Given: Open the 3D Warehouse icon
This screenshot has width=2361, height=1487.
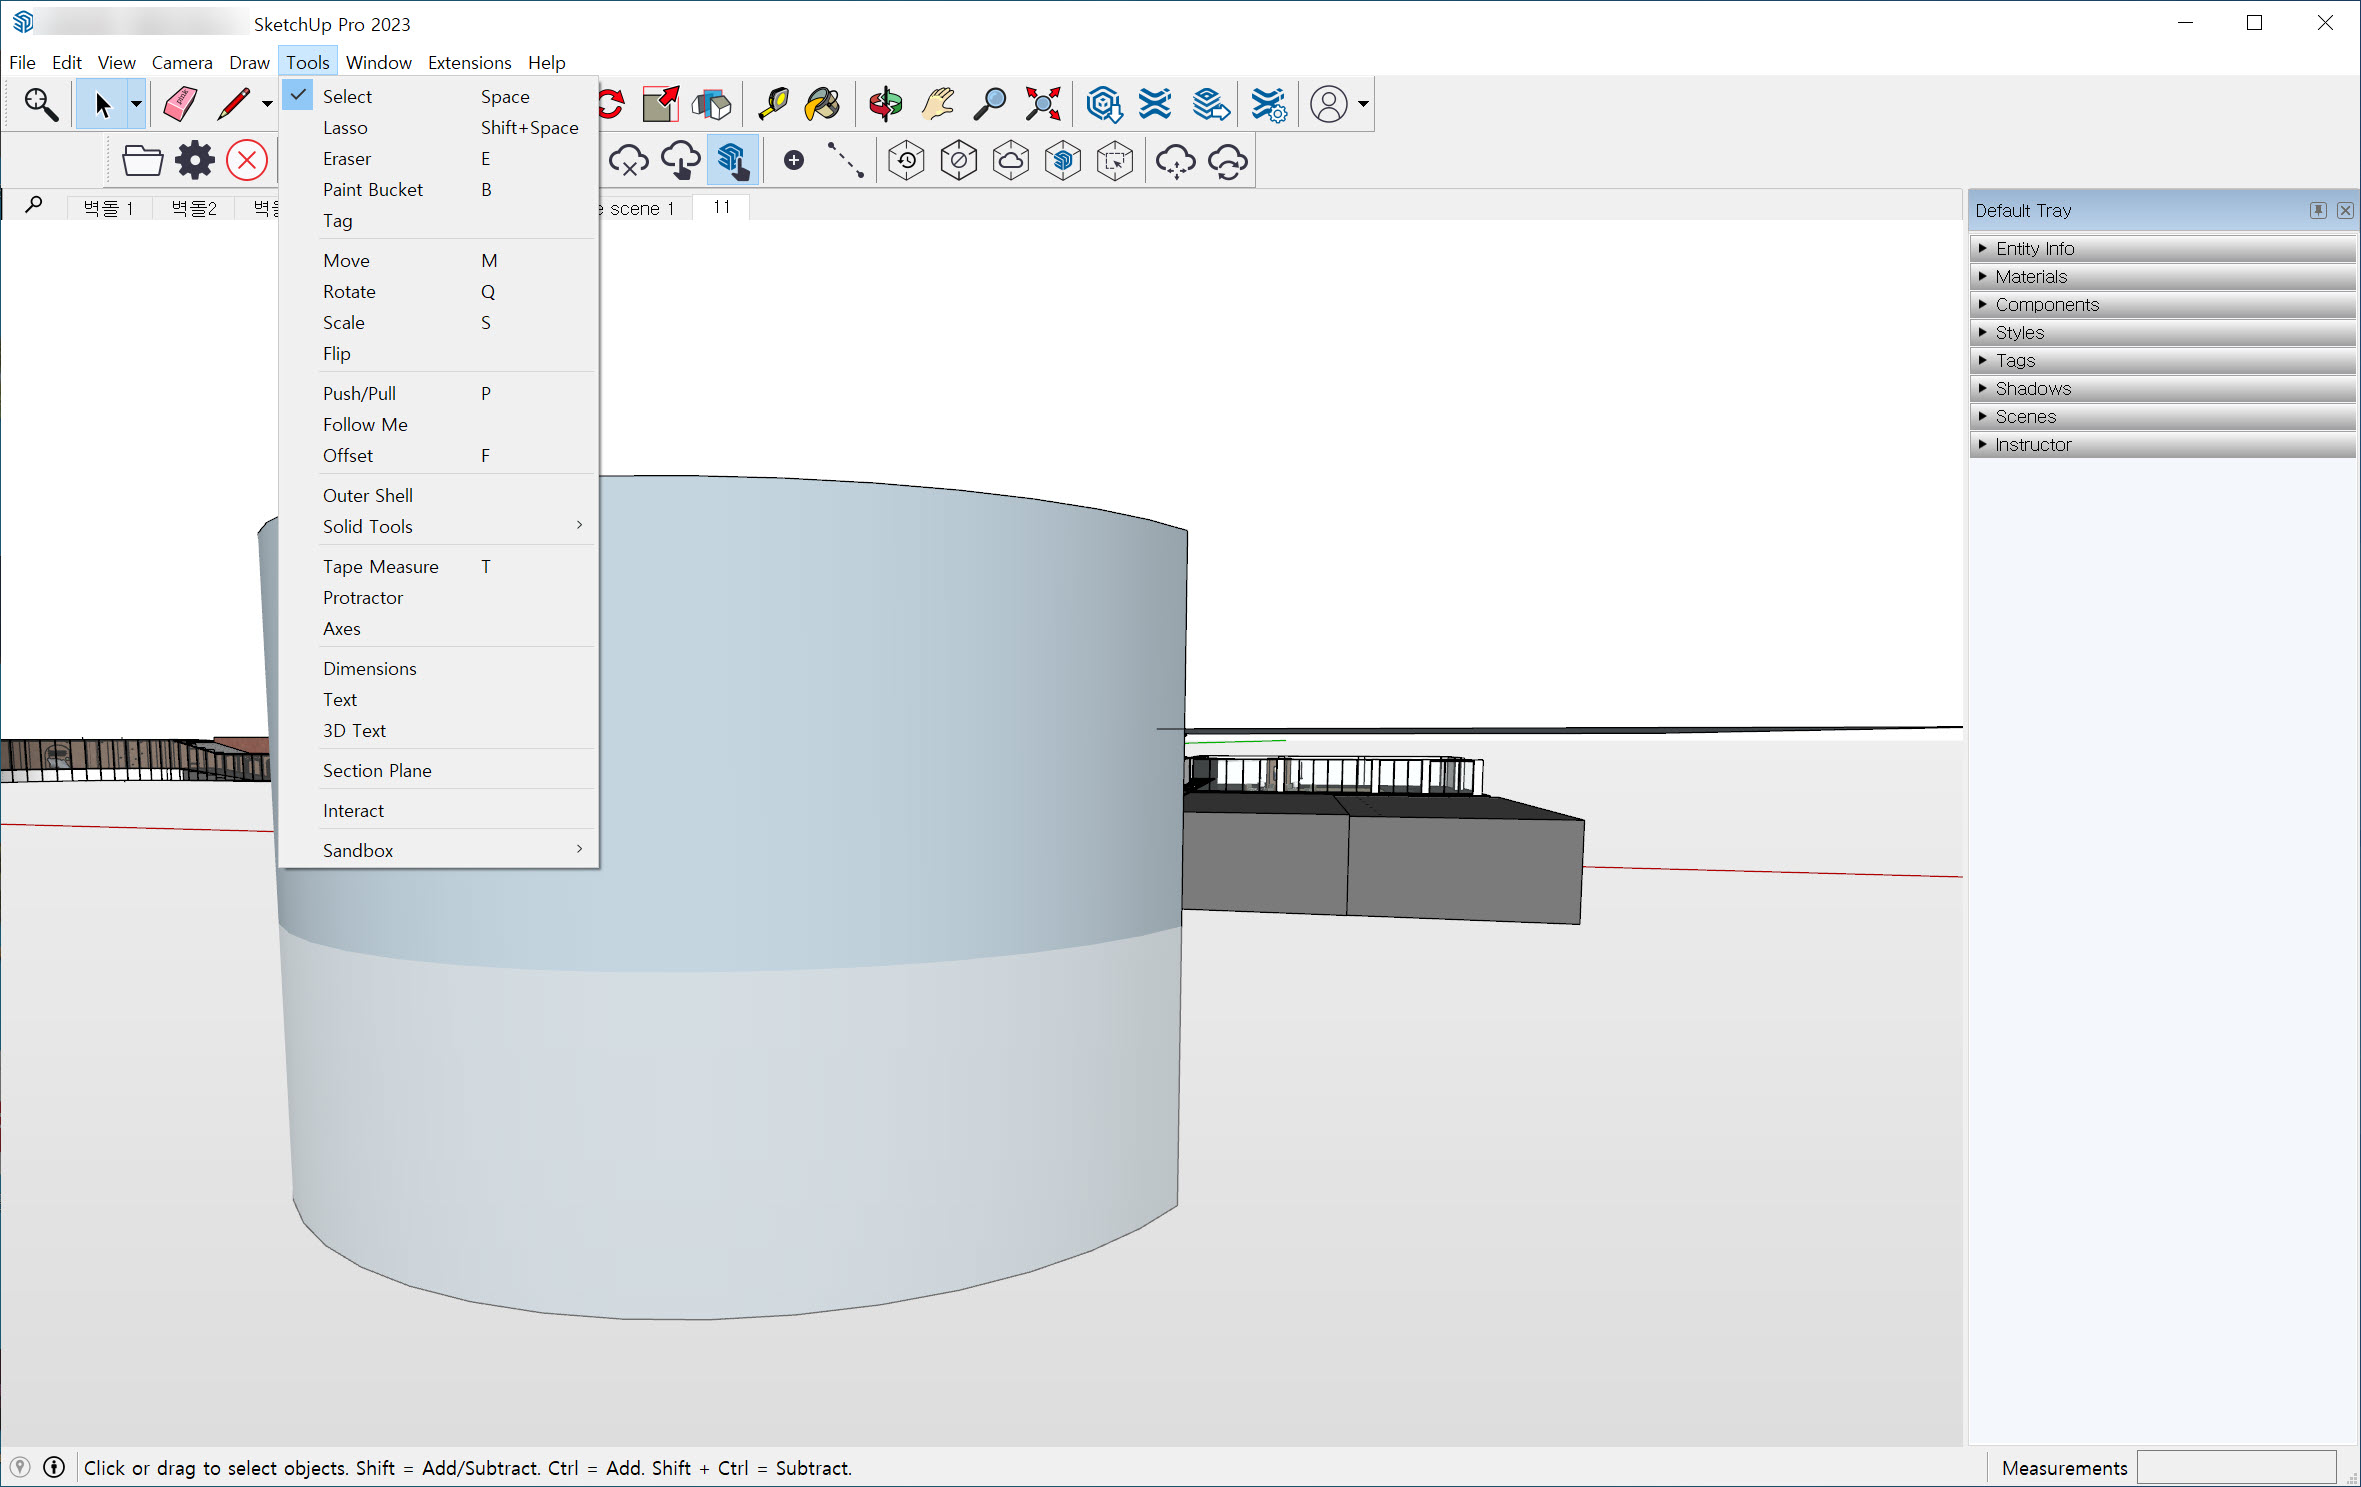Looking at the screenshot, I should [x=1104, y=104].
